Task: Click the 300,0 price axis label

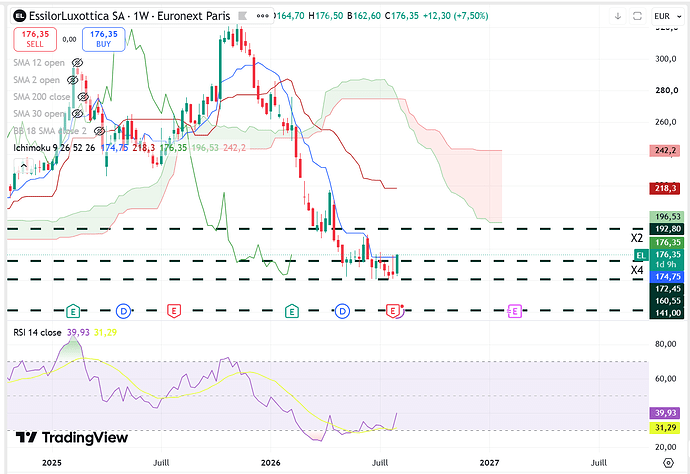Action: [666, 59]
